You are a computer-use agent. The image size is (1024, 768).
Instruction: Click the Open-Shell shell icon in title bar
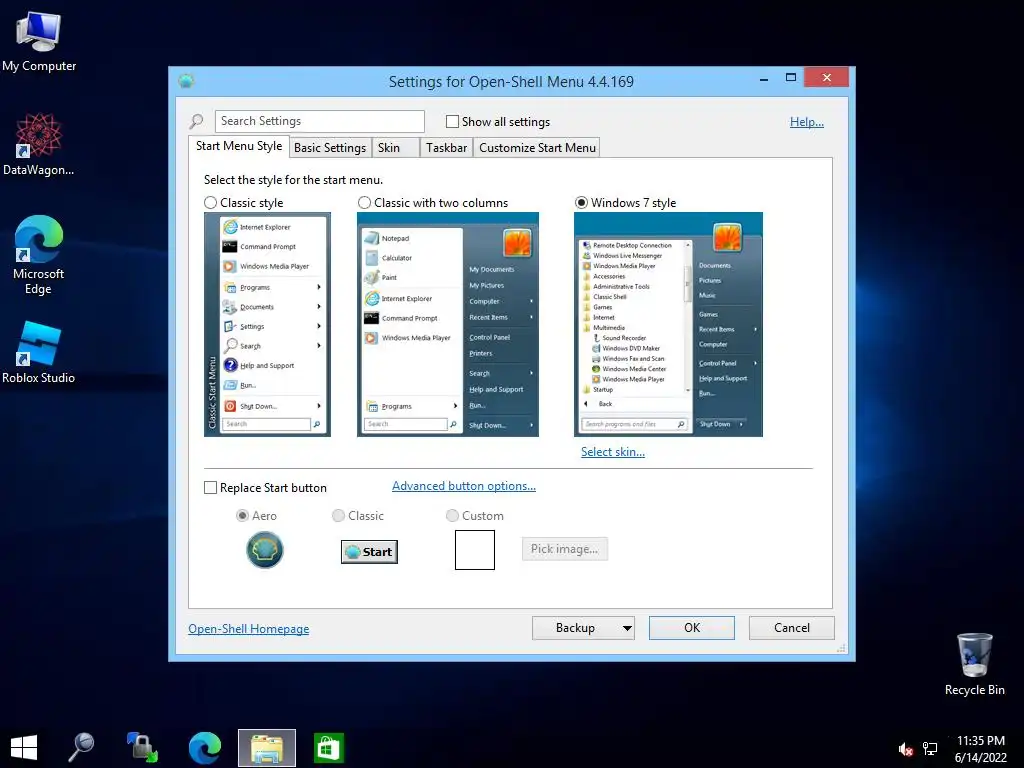point(186,81)
